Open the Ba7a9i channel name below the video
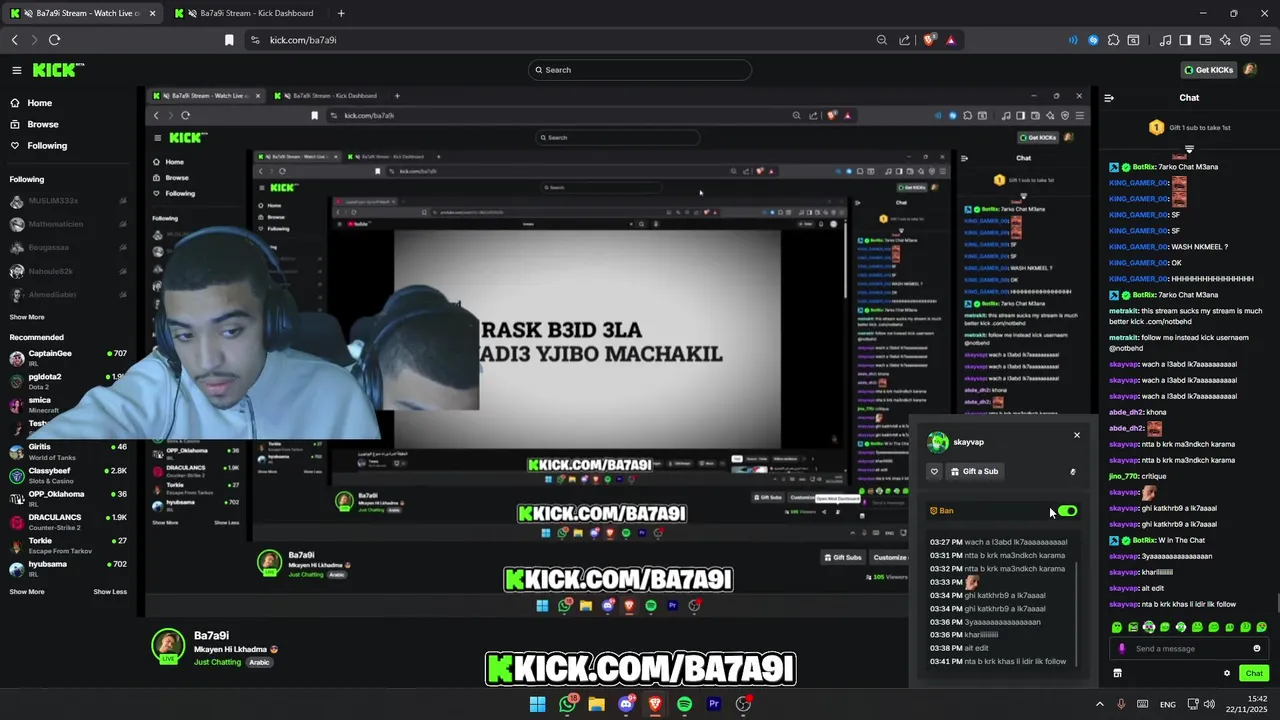 (211, 636)
